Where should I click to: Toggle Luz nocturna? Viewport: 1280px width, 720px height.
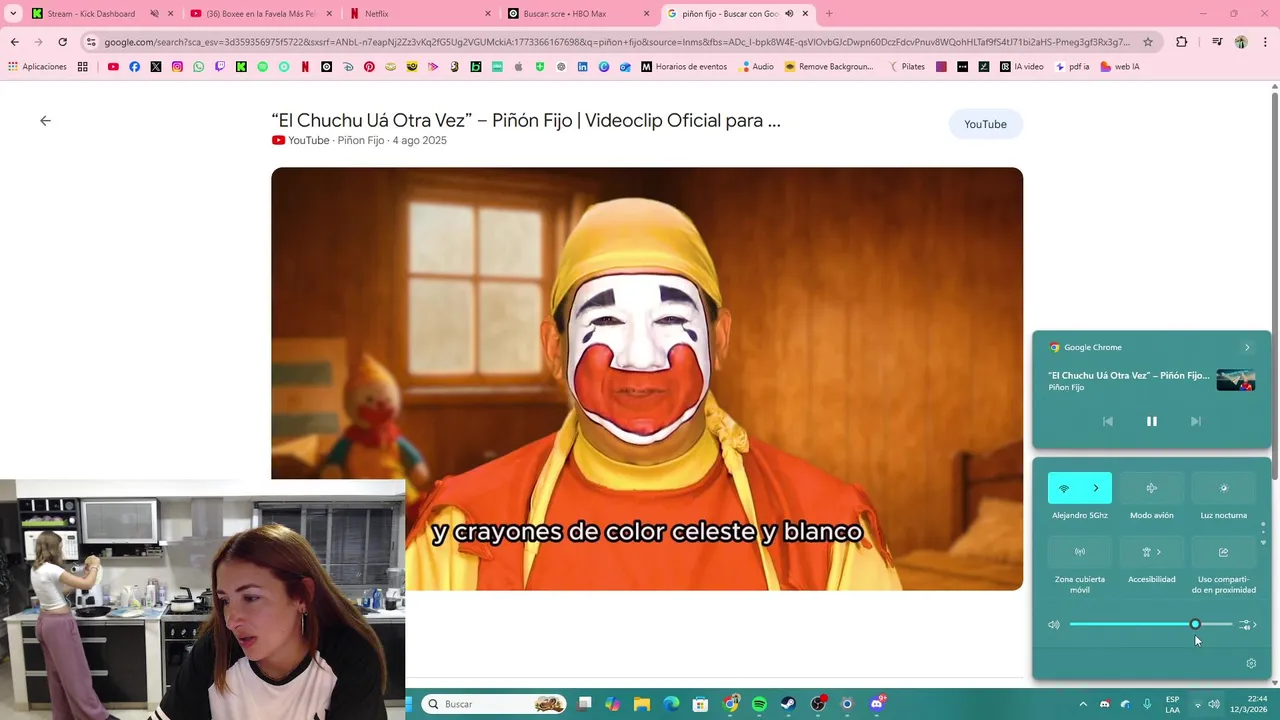coord(1223,488)
